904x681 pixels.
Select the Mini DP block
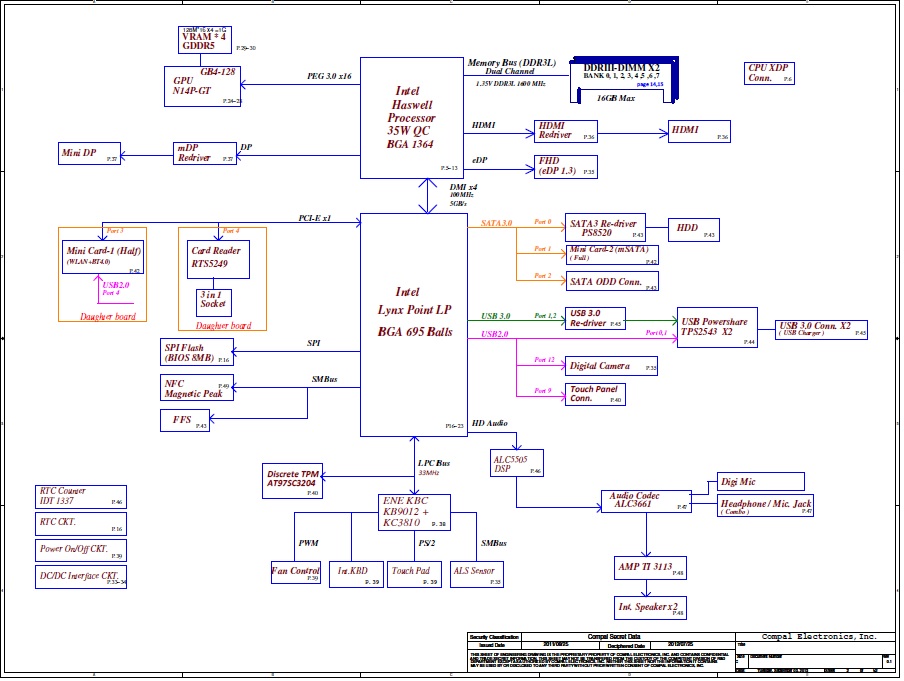pyautogui.click(x=89, y=154)
